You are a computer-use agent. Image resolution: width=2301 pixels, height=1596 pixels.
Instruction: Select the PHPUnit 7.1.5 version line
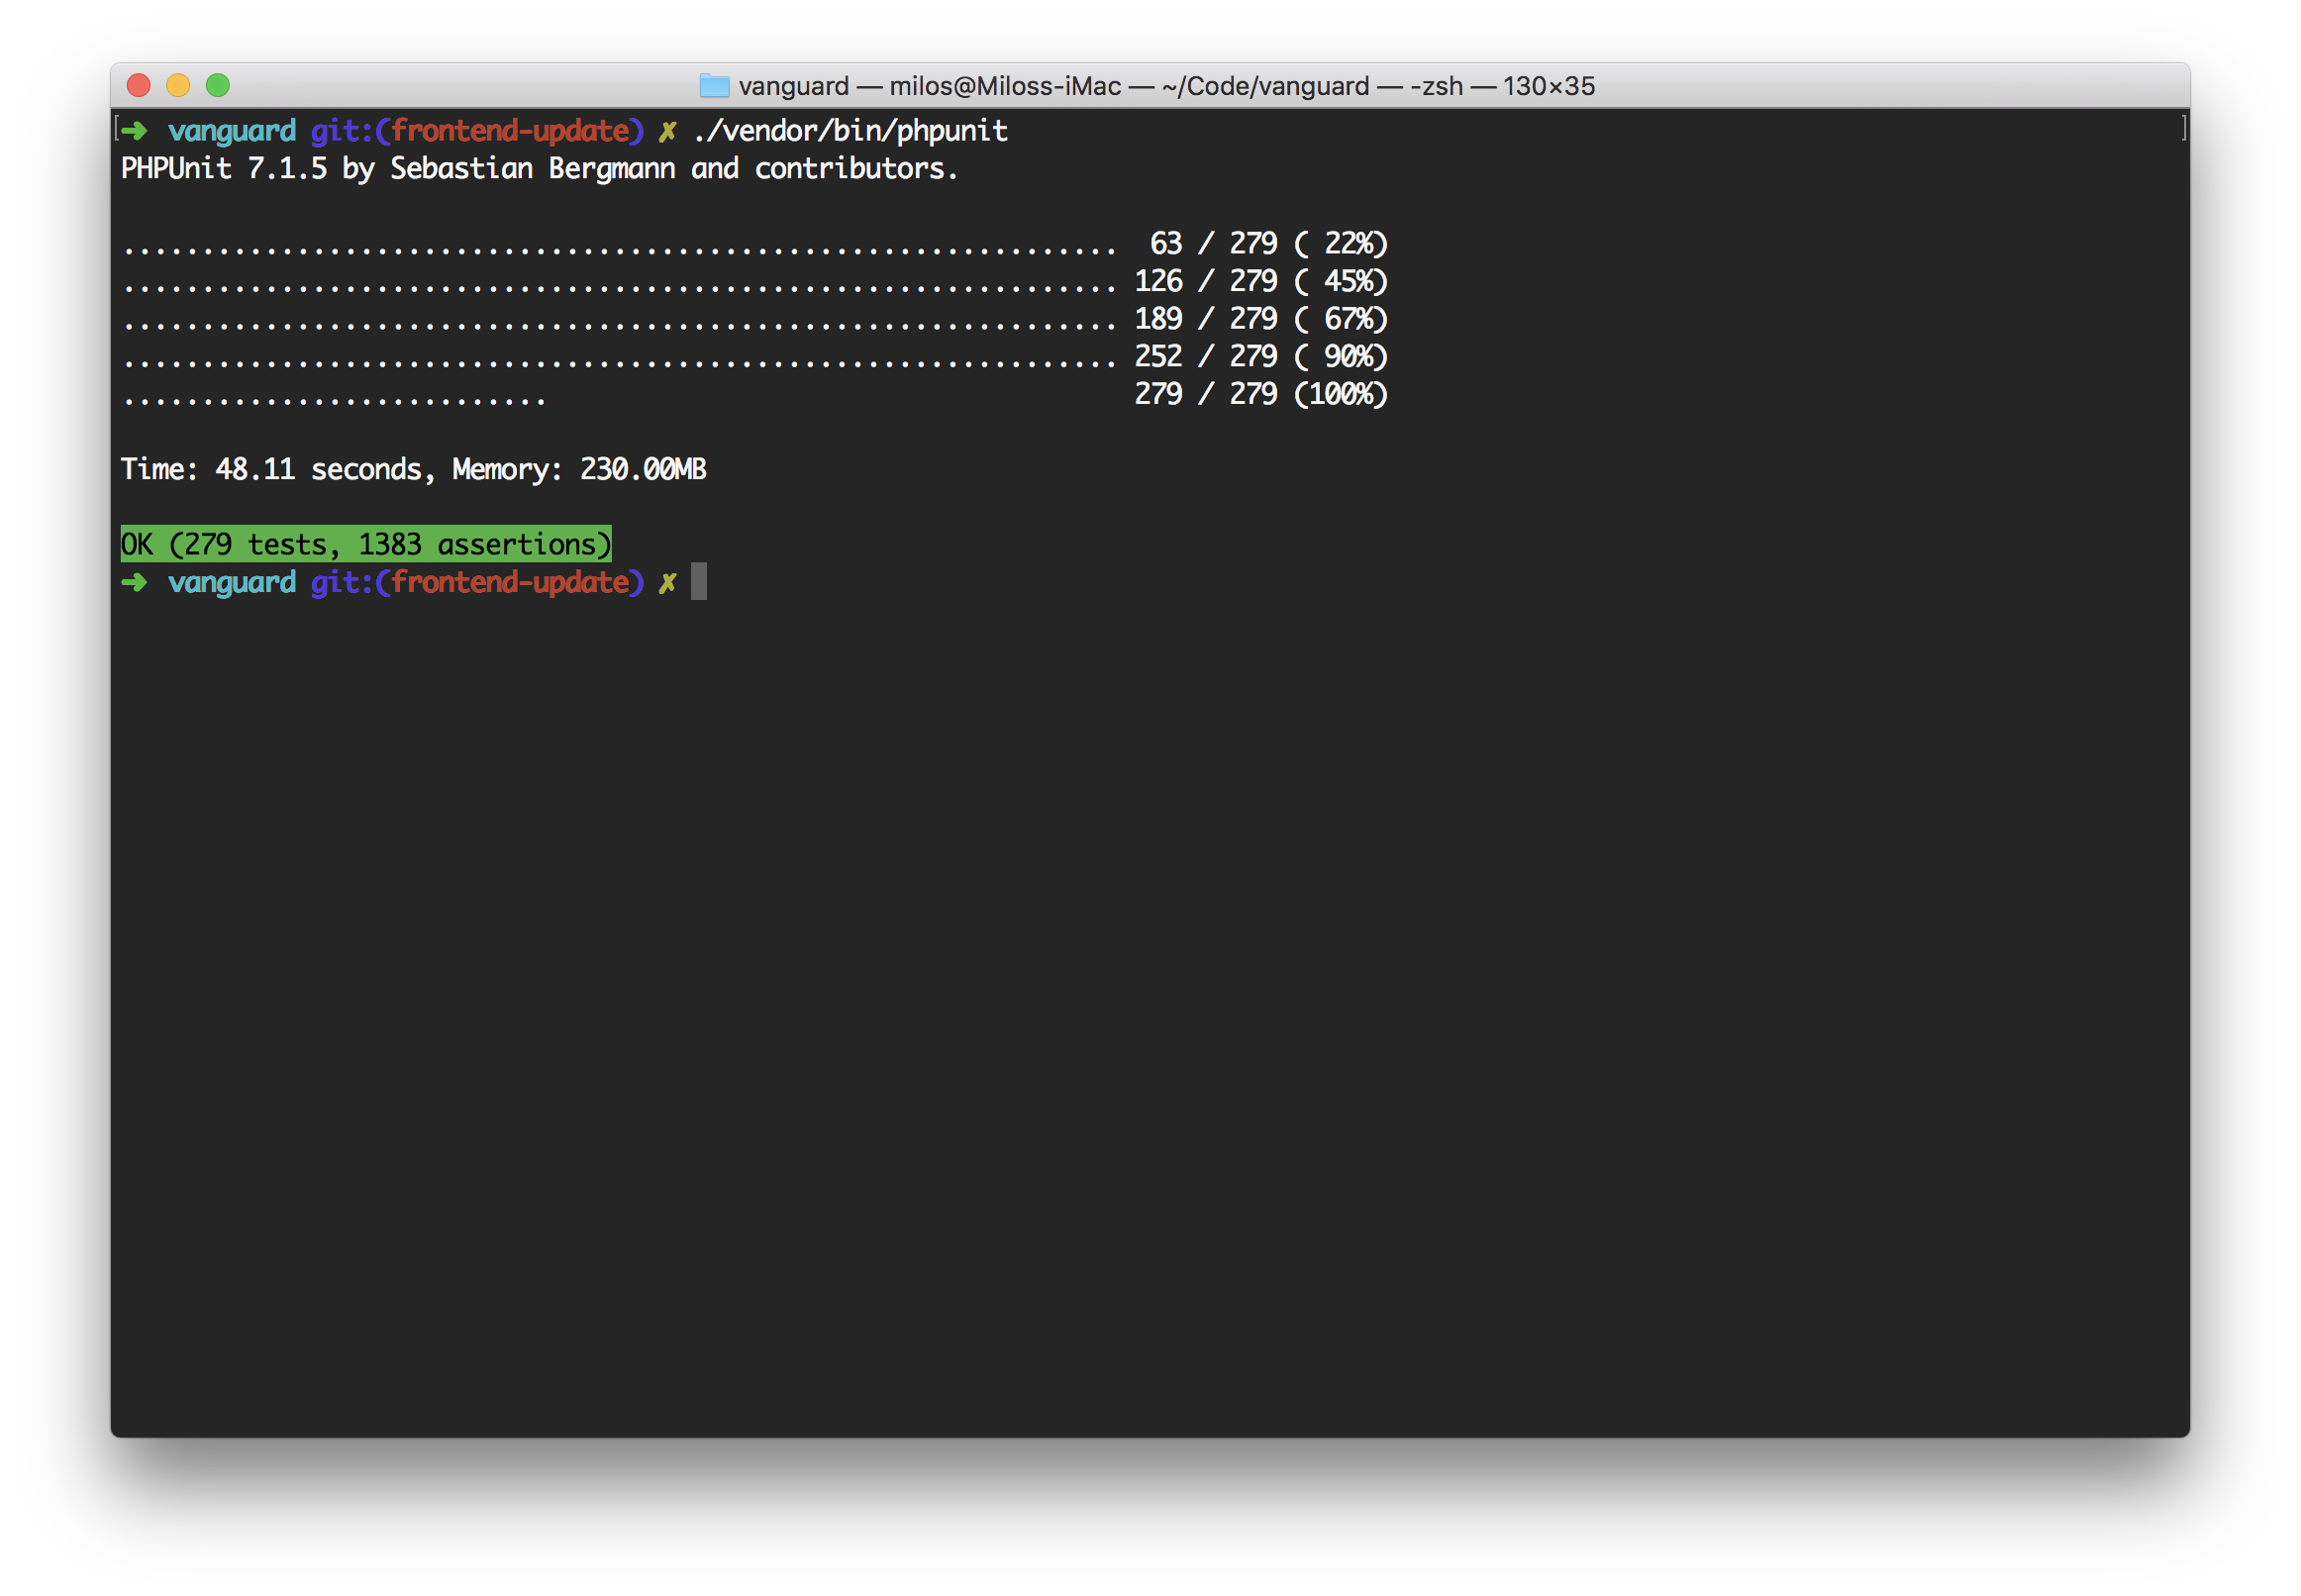click(x=540, y=168)
